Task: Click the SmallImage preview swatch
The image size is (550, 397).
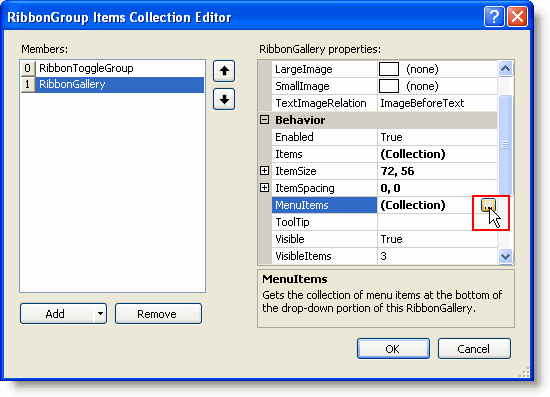Action: pyautogui.click(x=389, y=86)
